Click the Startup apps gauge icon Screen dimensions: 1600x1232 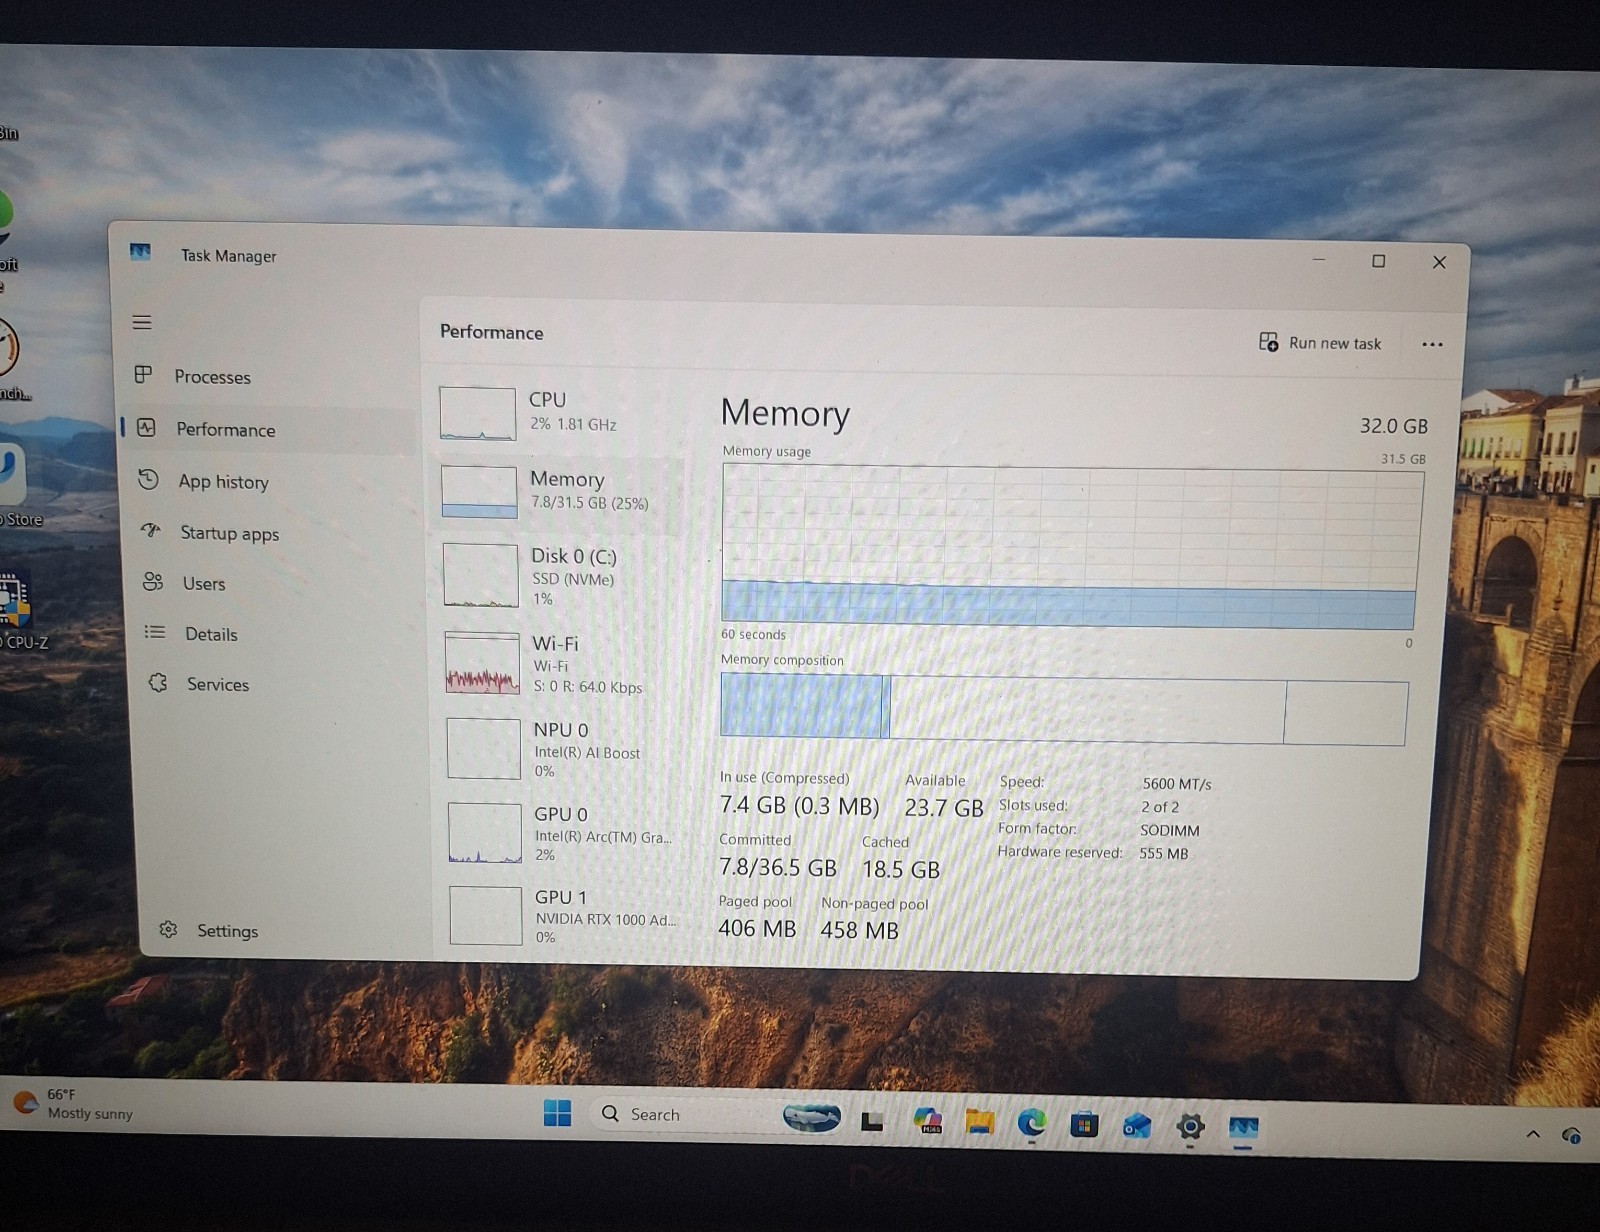[x=151, y=530]
